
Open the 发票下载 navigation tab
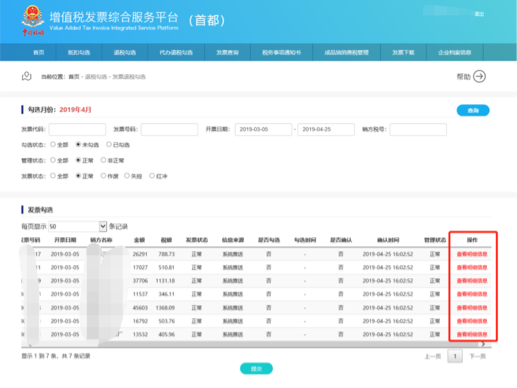[403, 52]
